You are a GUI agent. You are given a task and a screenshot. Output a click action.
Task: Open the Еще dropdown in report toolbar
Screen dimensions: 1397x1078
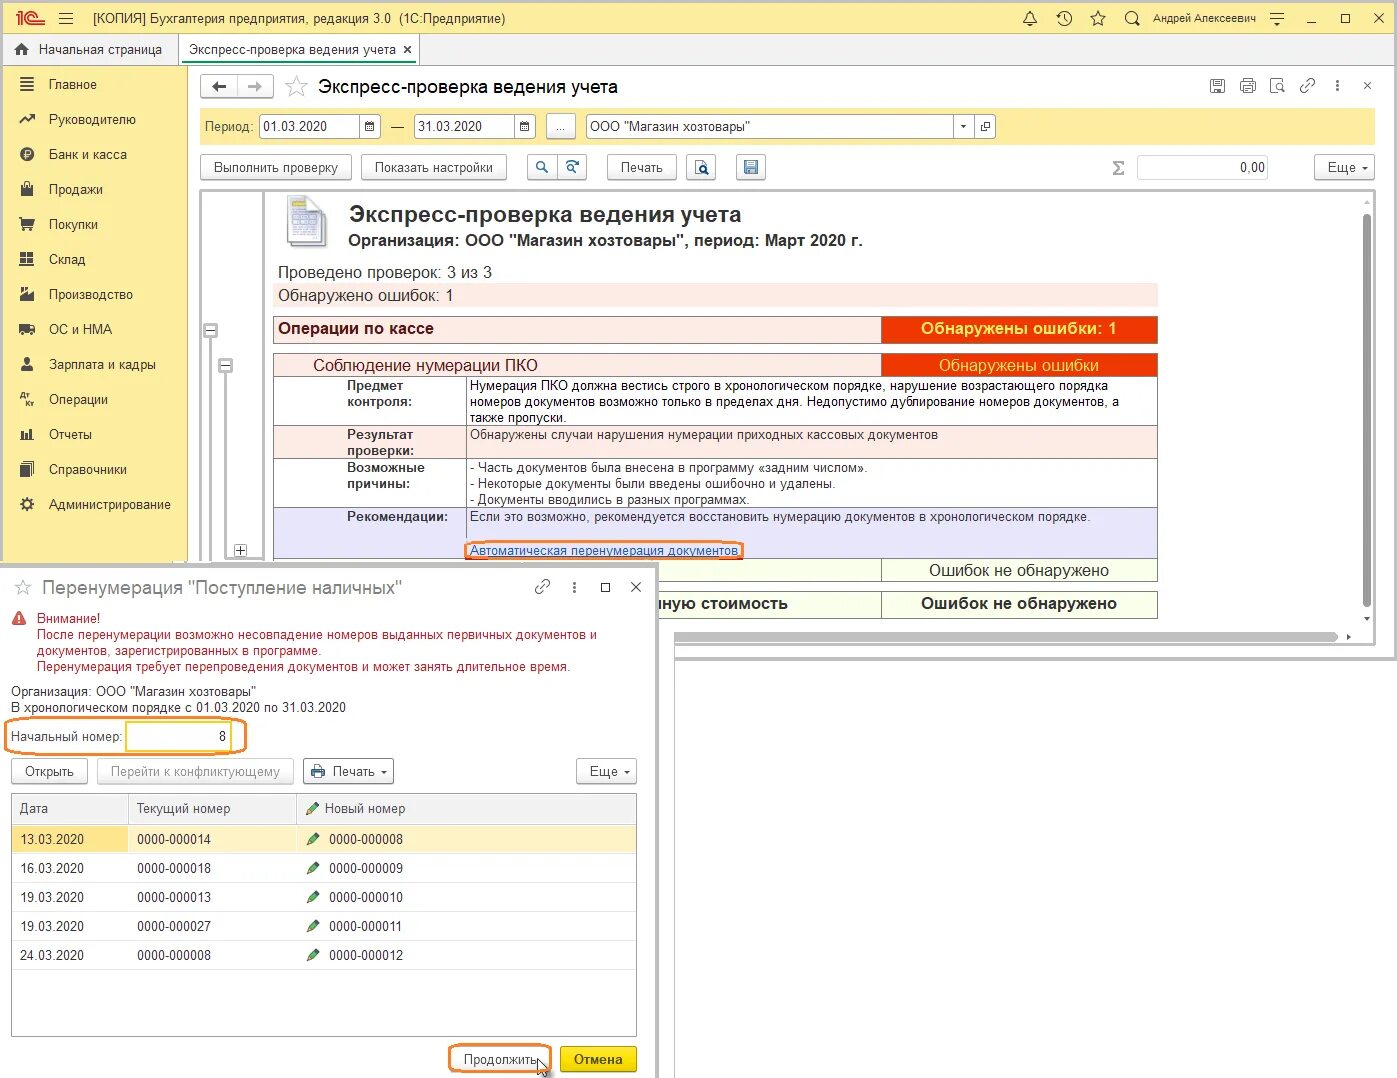[x=1344, y=168]
